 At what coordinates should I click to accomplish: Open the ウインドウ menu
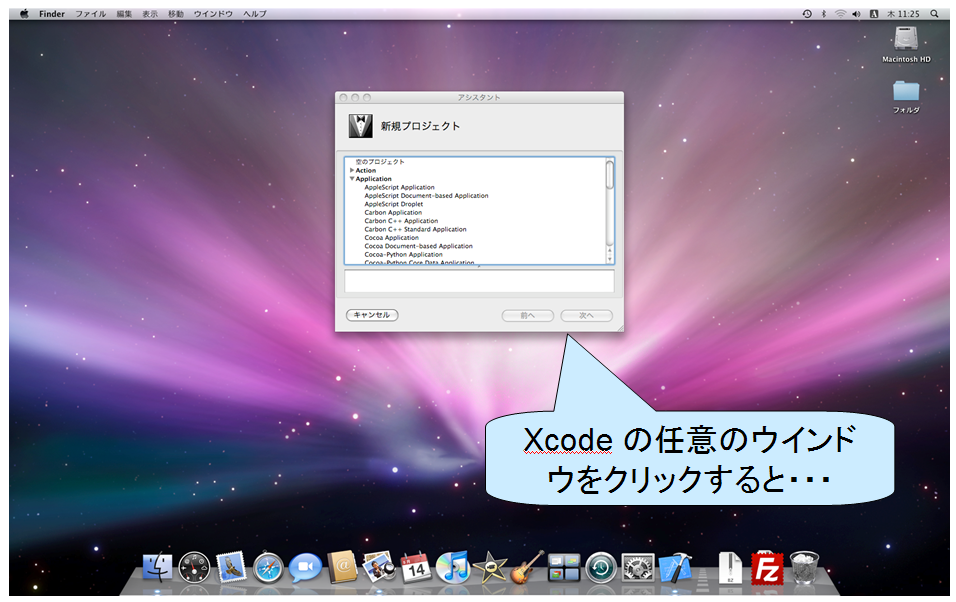click(213, 13)
